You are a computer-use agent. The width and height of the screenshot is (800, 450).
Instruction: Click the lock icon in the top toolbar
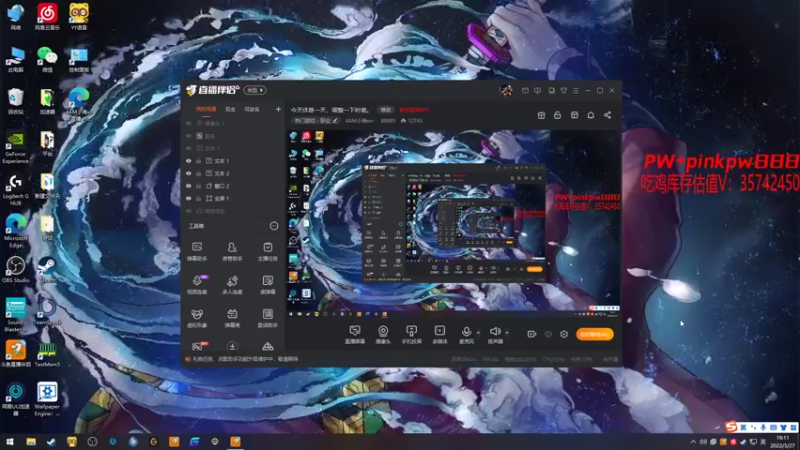558,115
